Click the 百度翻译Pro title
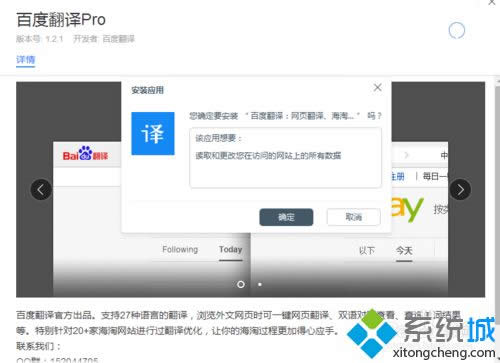 click(x=61, y=20)
